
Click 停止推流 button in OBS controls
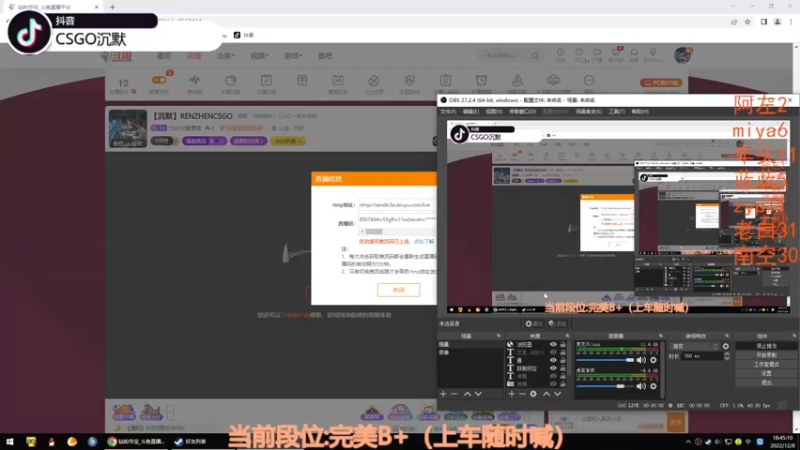(x=766, y=346)
